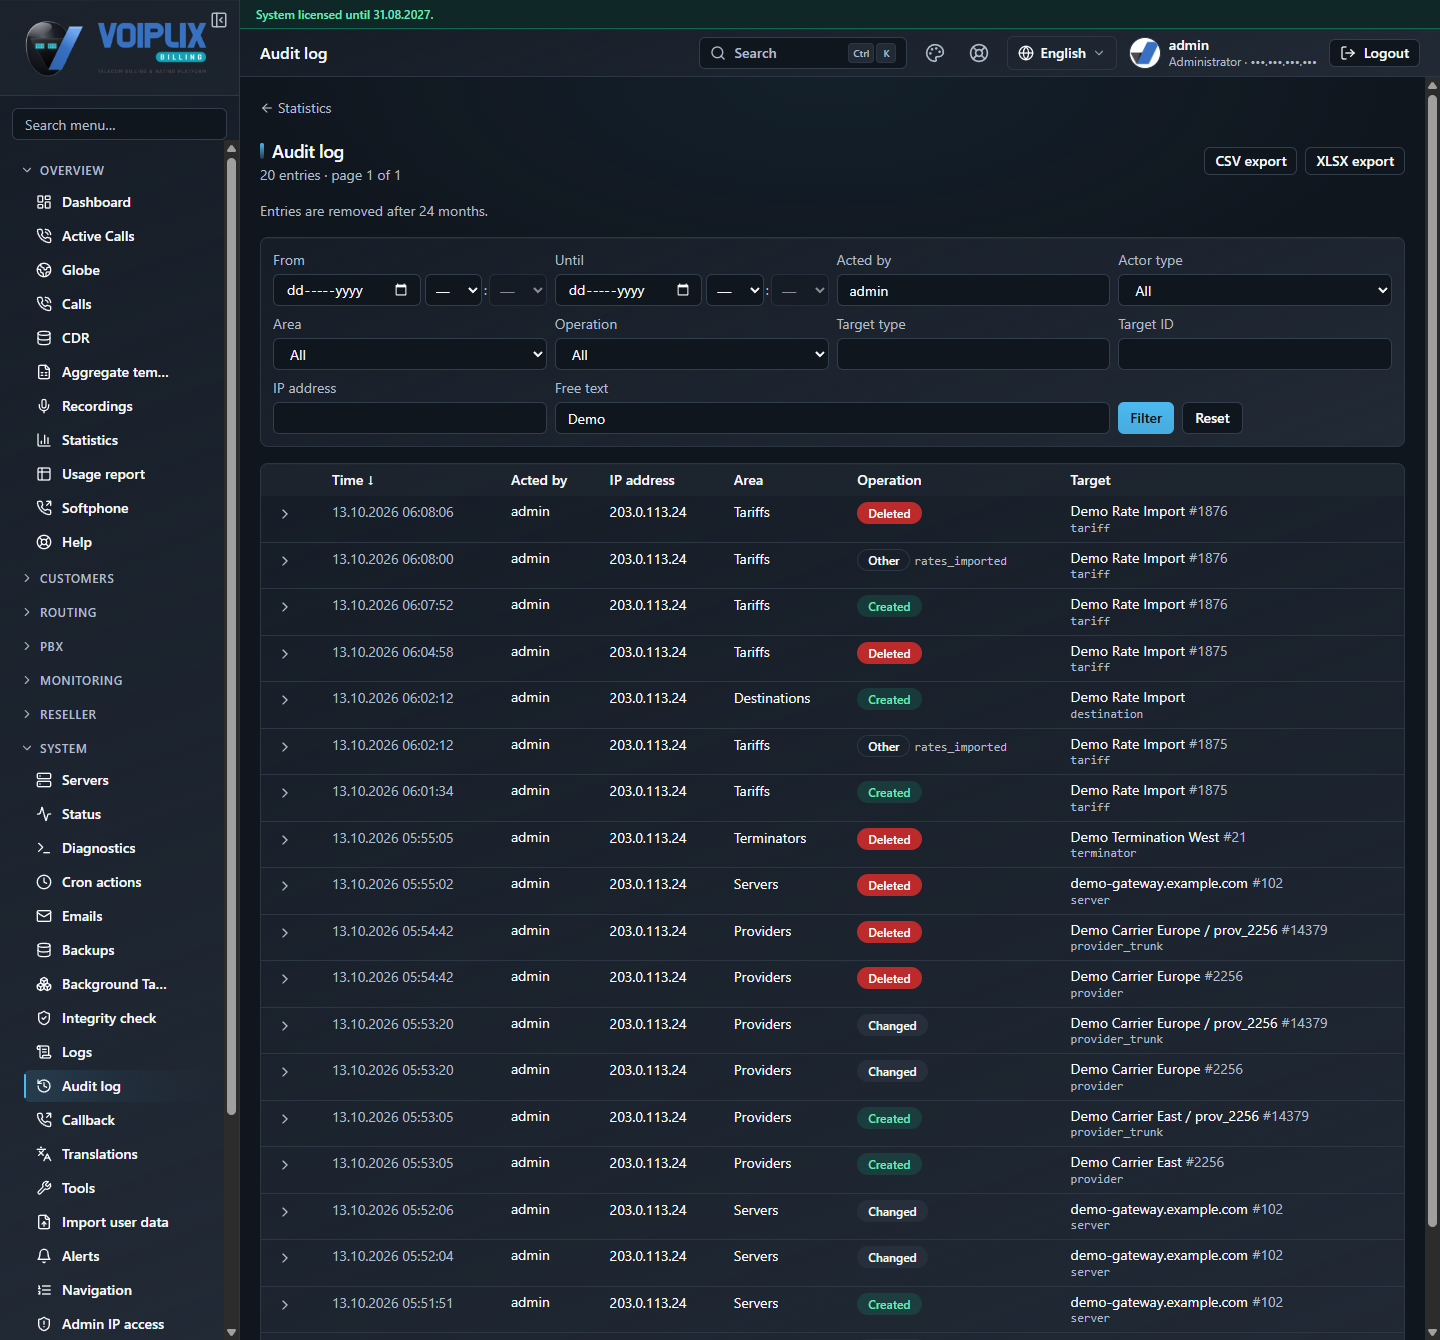
Task: Open the Backups page
Action: (88, 950)
